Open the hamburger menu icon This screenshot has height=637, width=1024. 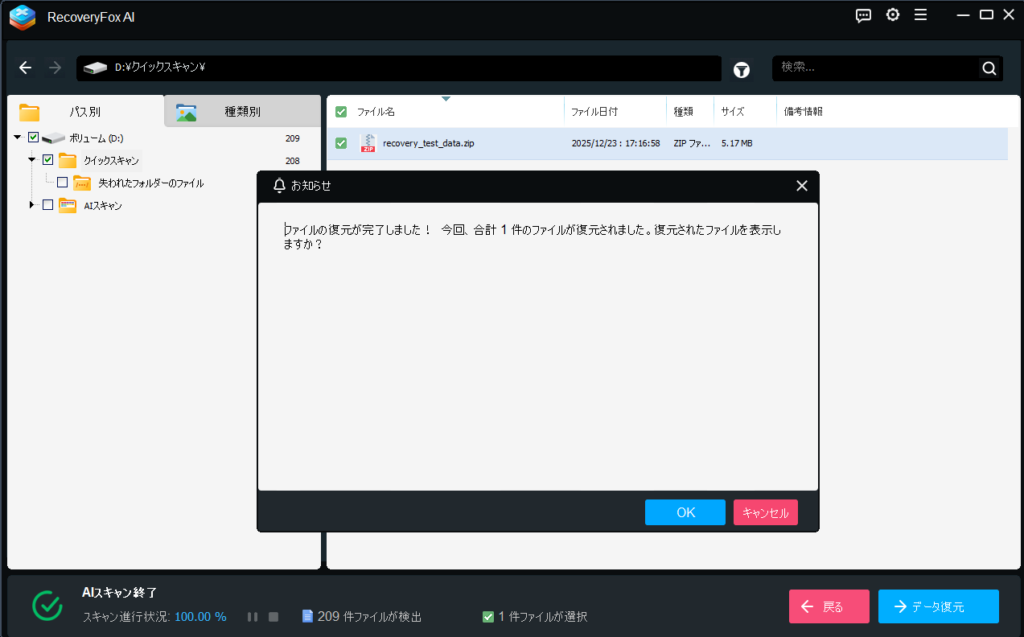(x=920, y=15)
